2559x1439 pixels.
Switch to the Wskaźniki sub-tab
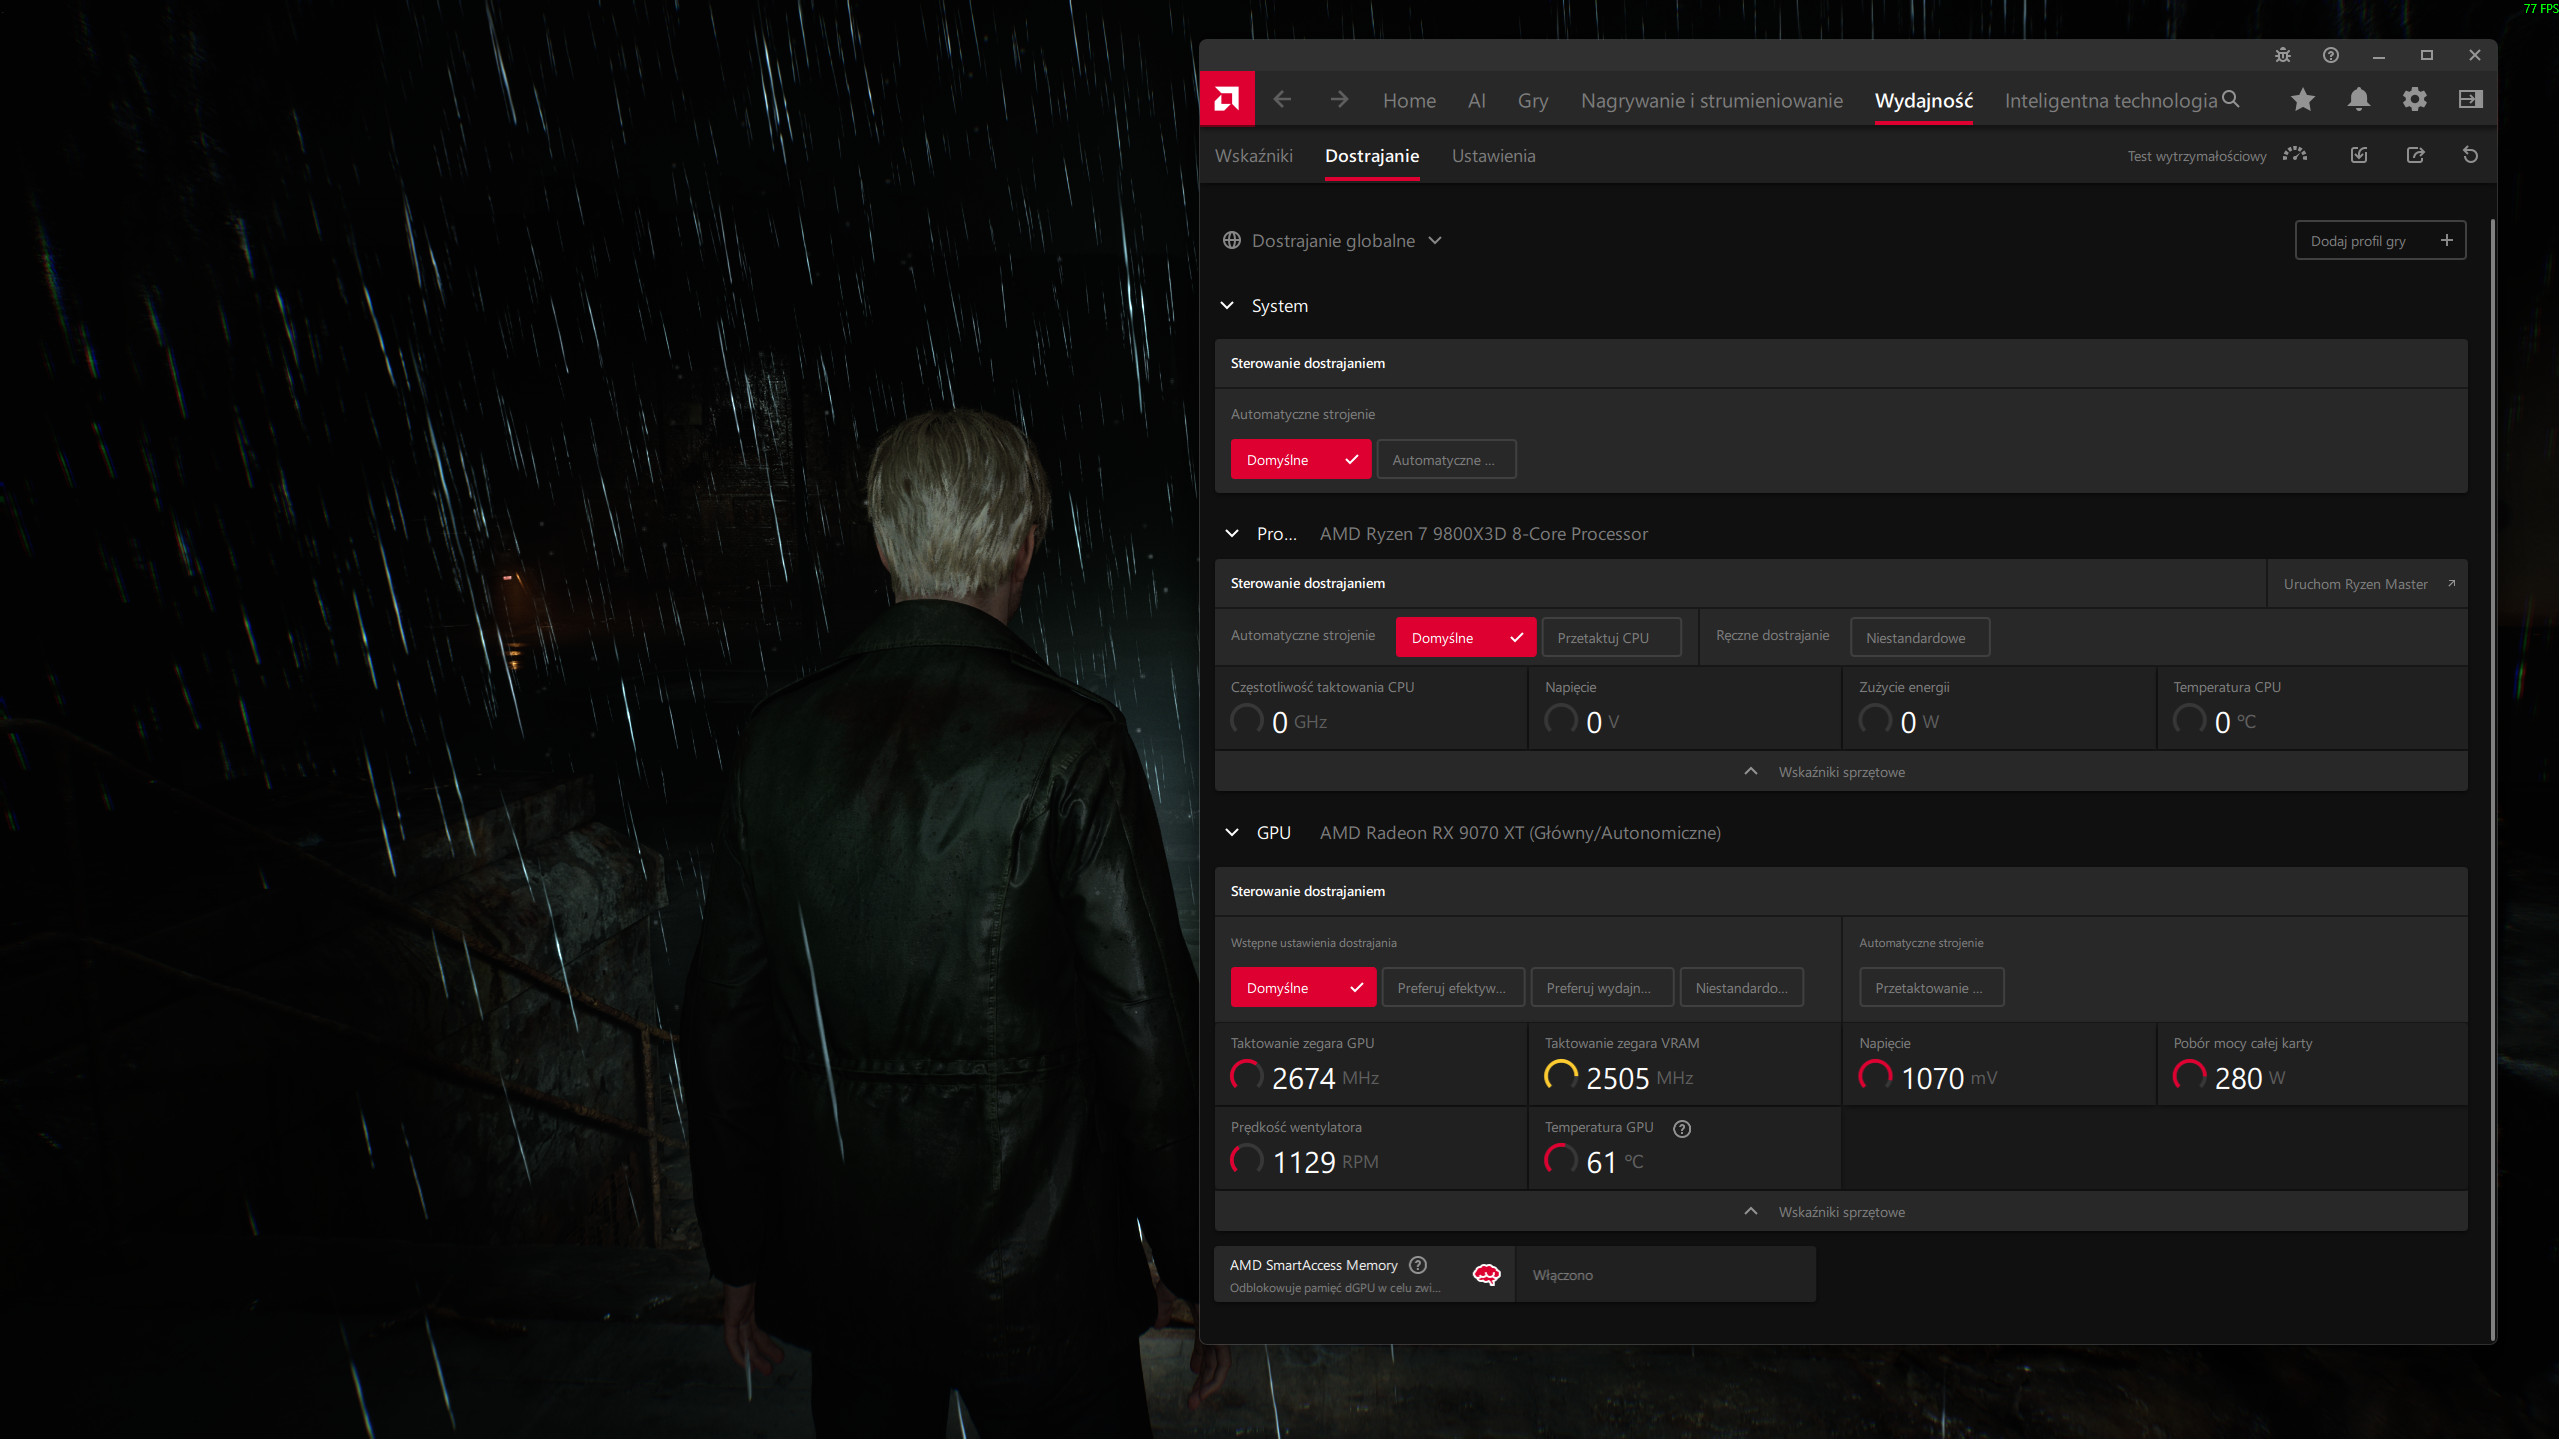(x=1254, y=156)
